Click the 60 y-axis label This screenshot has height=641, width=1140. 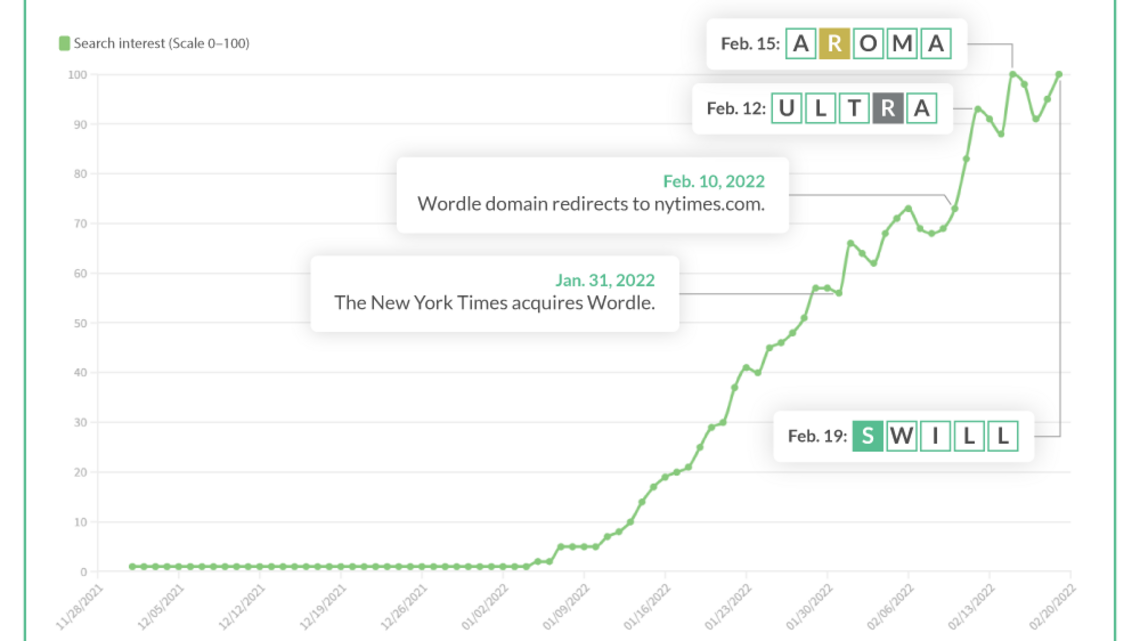click(x=80, y=274)
